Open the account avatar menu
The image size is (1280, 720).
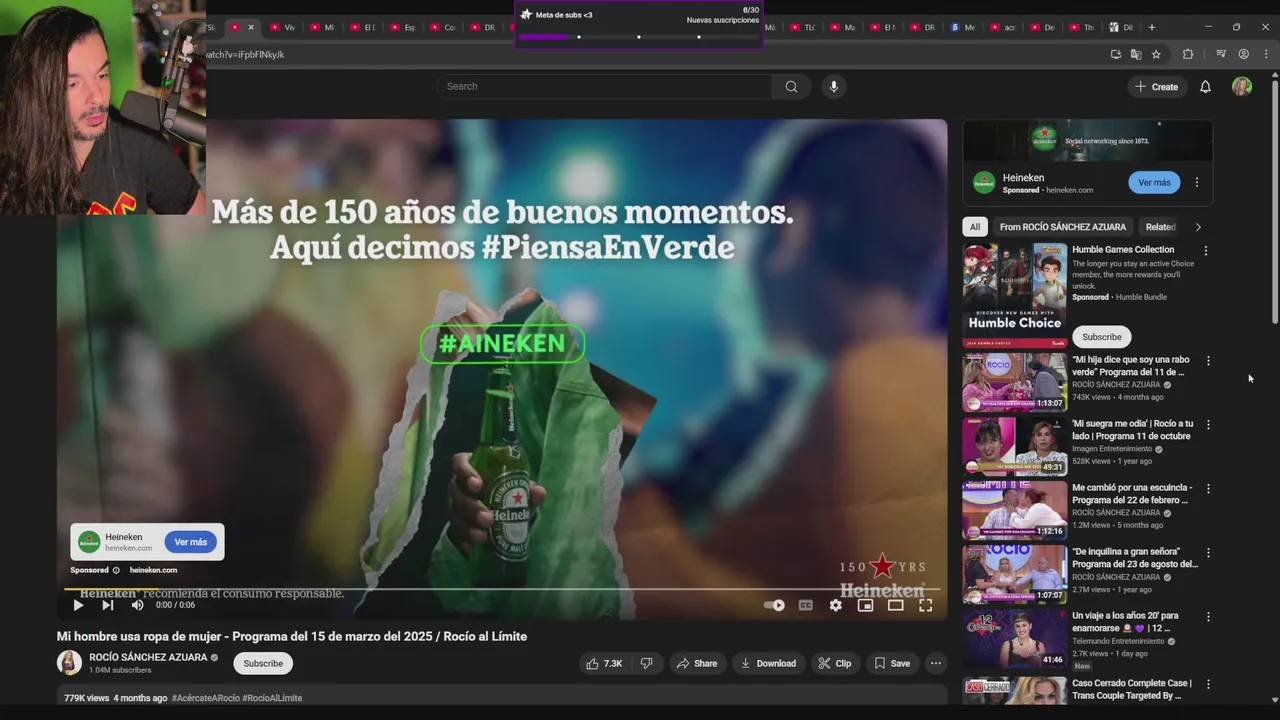1242,87
